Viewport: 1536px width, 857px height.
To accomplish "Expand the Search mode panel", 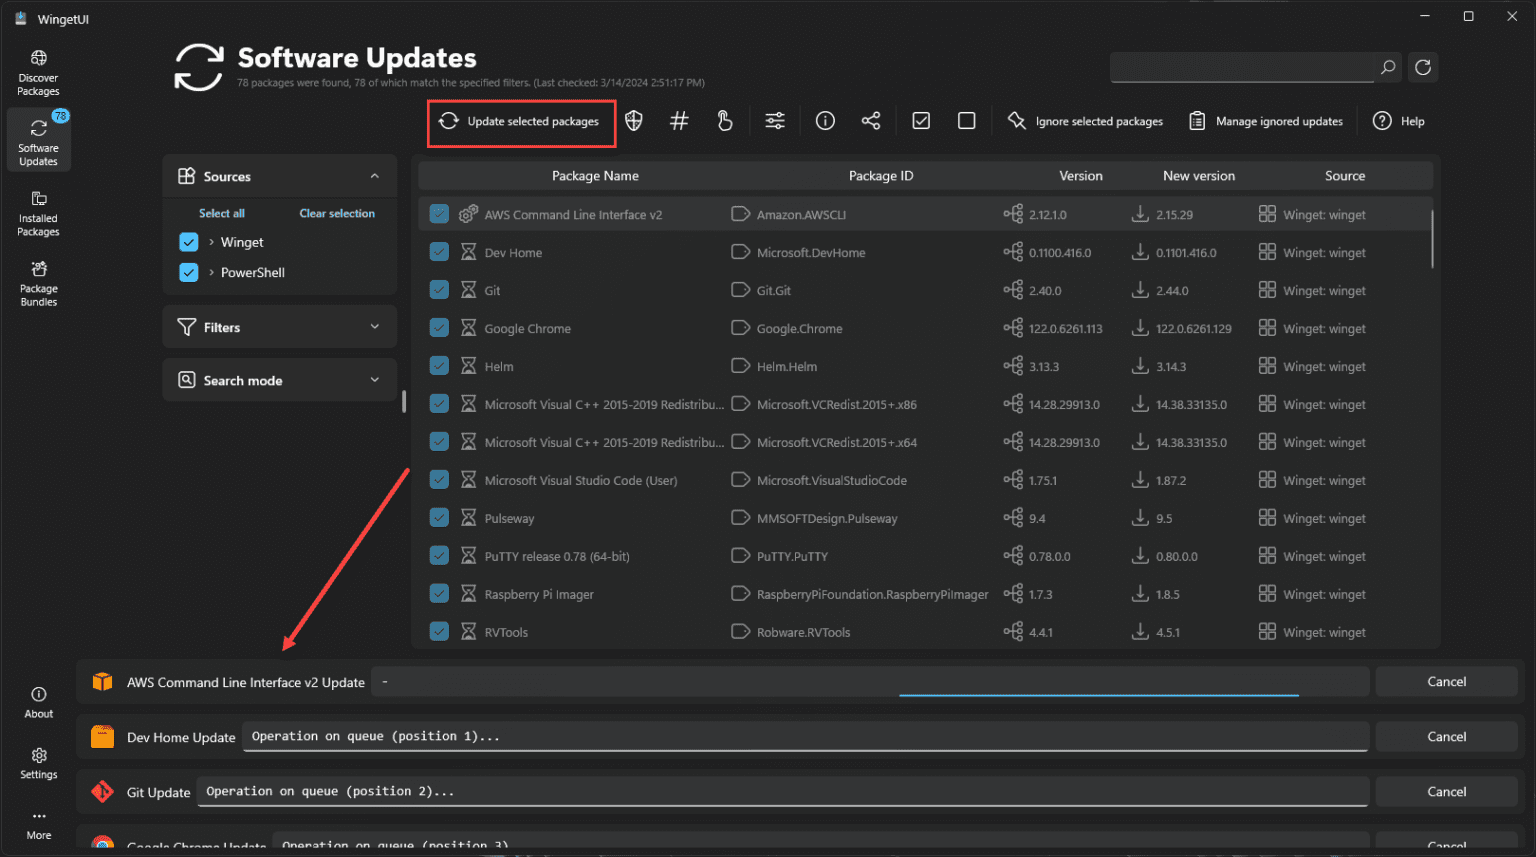I will [375, 380].
